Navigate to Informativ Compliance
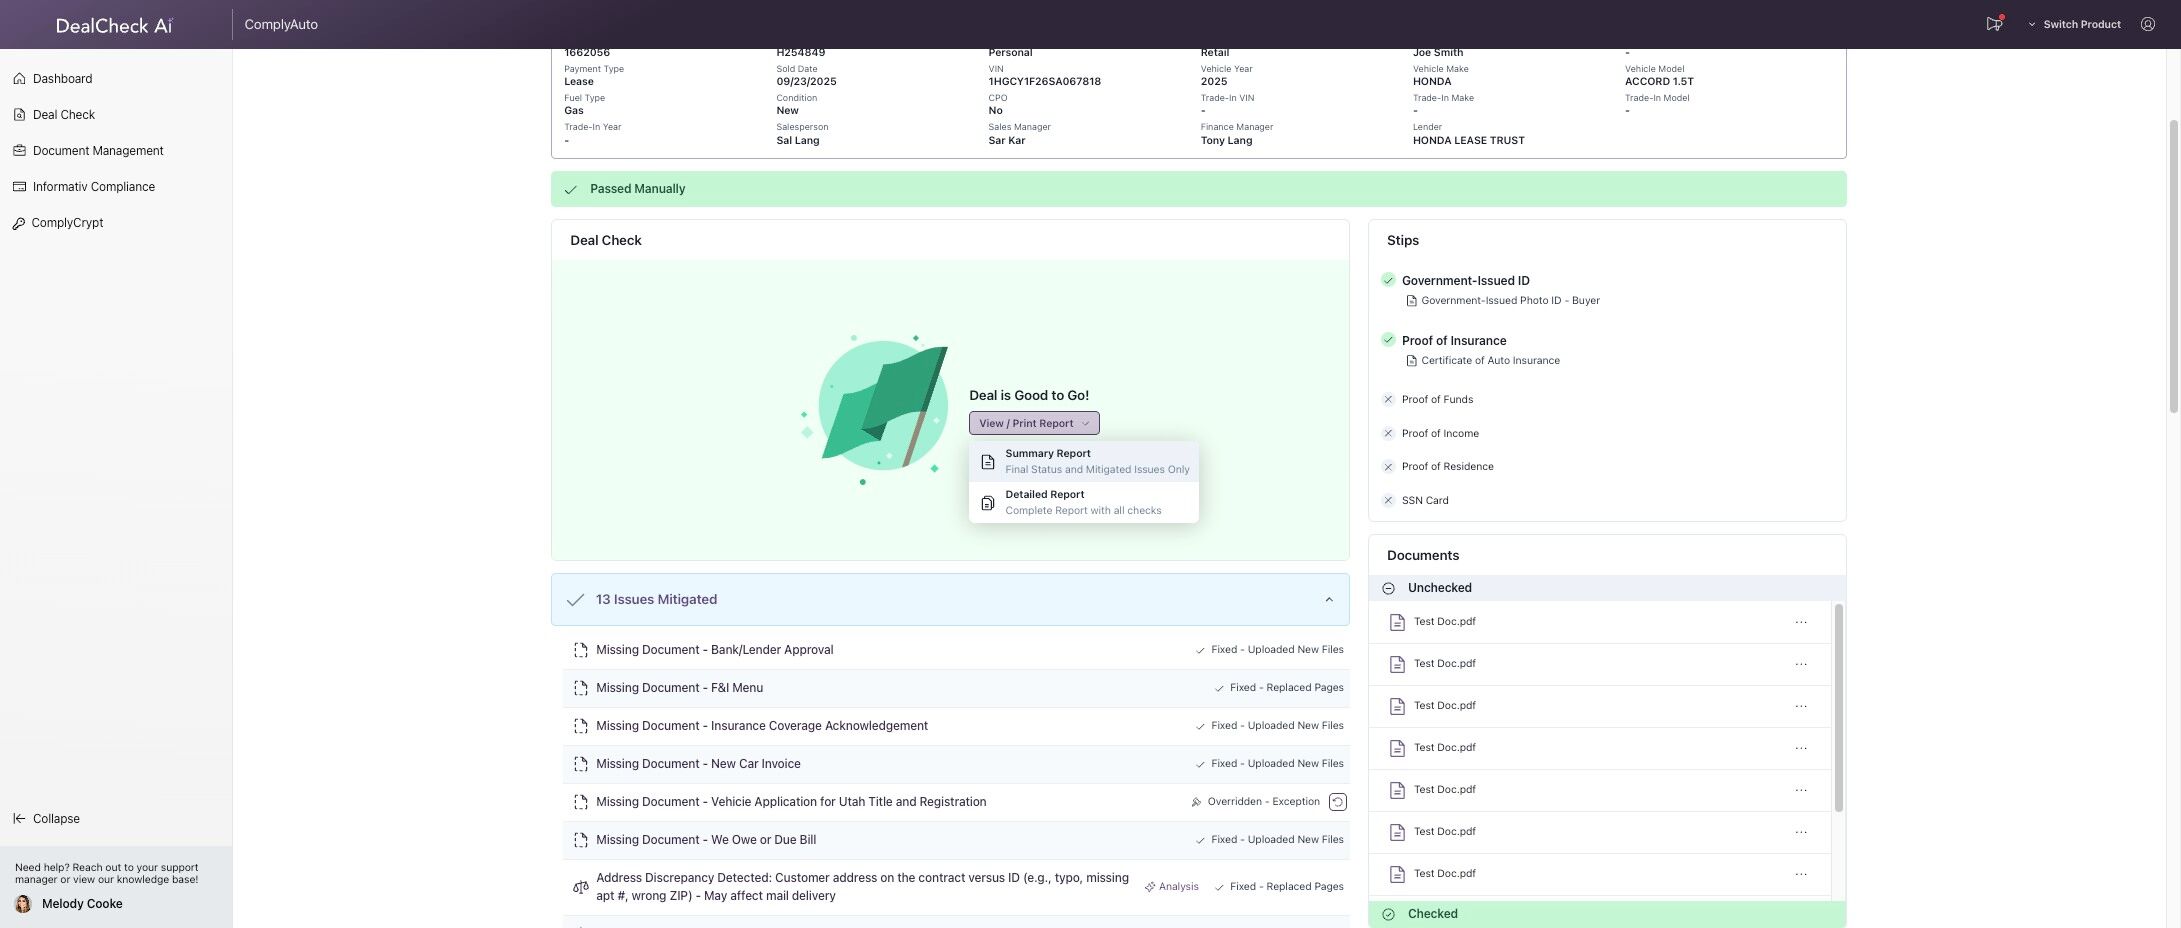This screenshot has width=2181, height=928. [94, 187]
